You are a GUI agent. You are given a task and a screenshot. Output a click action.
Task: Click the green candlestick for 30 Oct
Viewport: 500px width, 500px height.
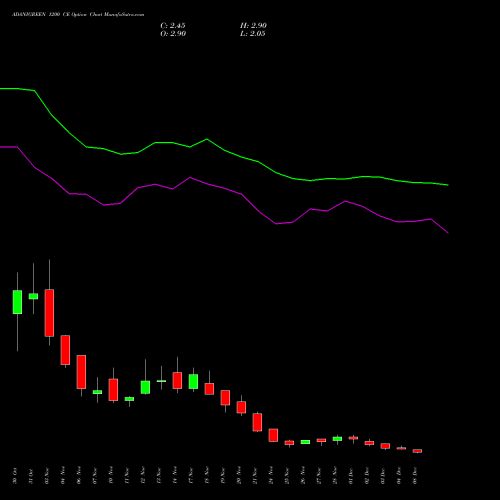[17, 302]
